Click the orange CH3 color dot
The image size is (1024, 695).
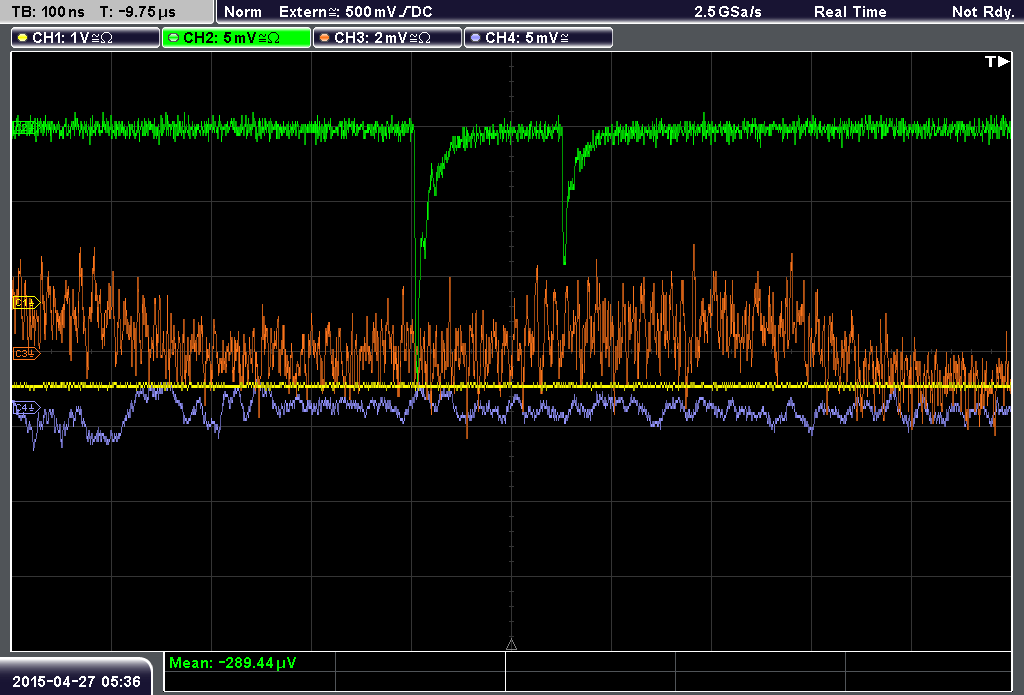pos(325,38)
